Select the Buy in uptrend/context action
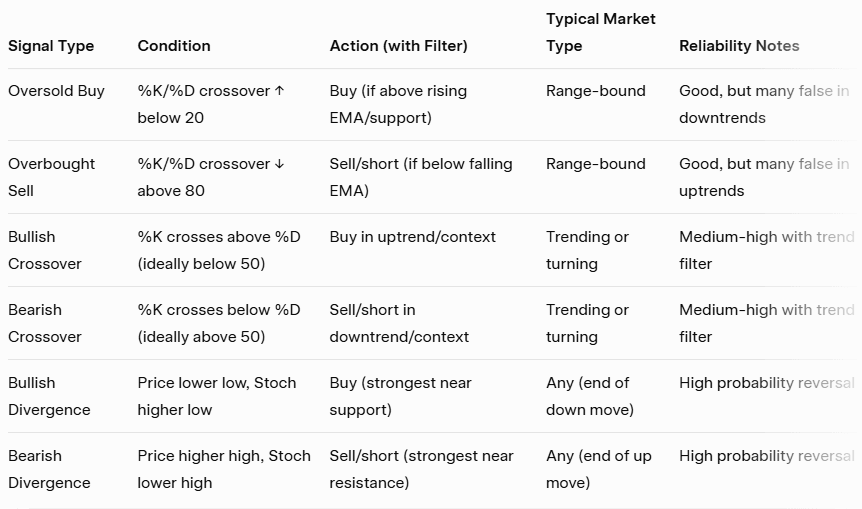 point(412,237)
